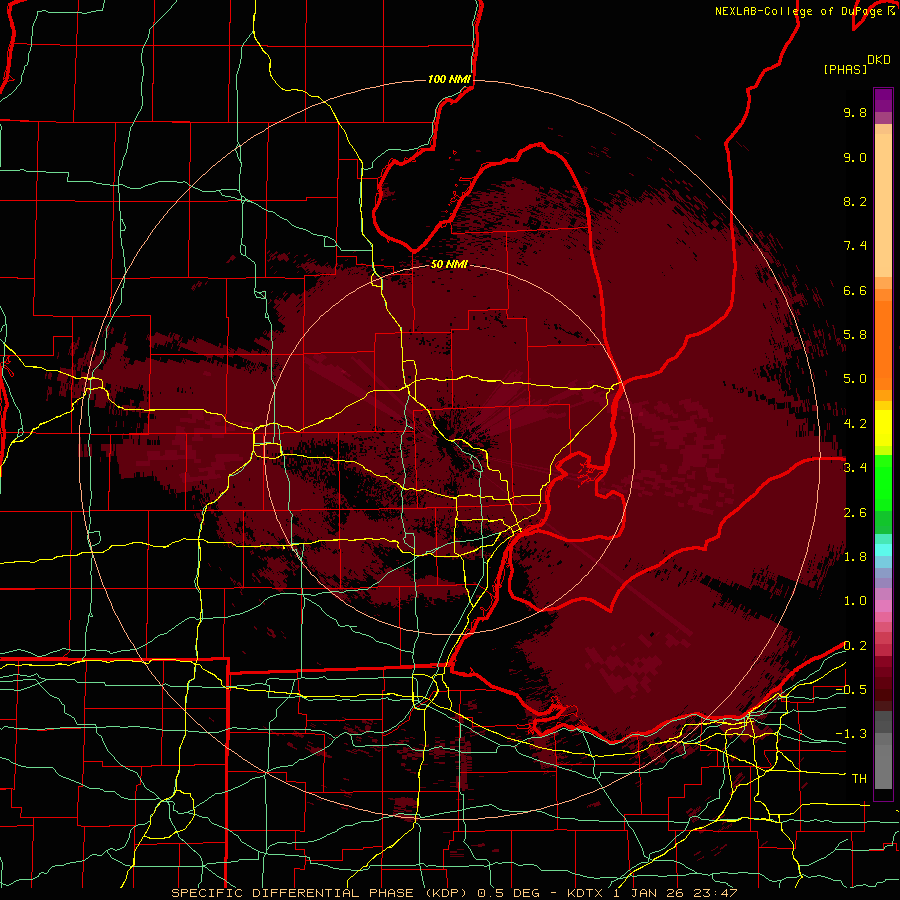Click the 2.6 scale label
The image size is (900, 900).
(x=855, y=512)
